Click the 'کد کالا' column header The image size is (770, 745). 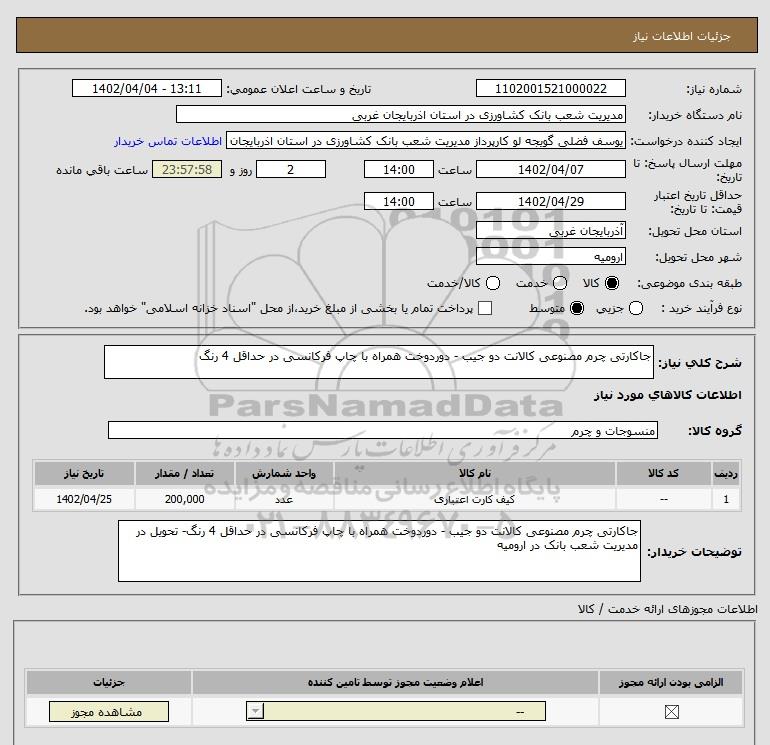(663, 473)
